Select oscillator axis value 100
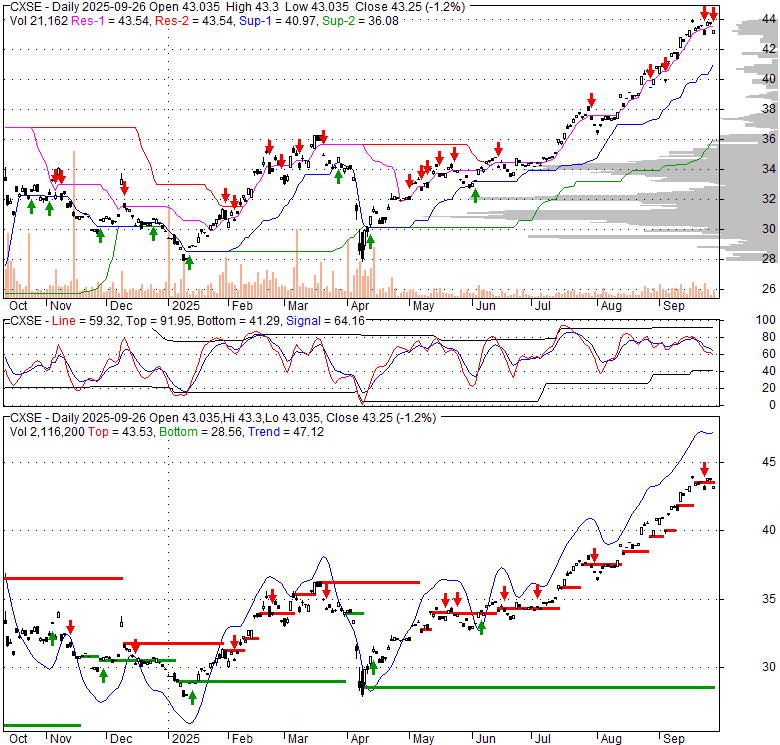Screen dimensions: 780x745 pyautogui.click(x=766, y=320)
